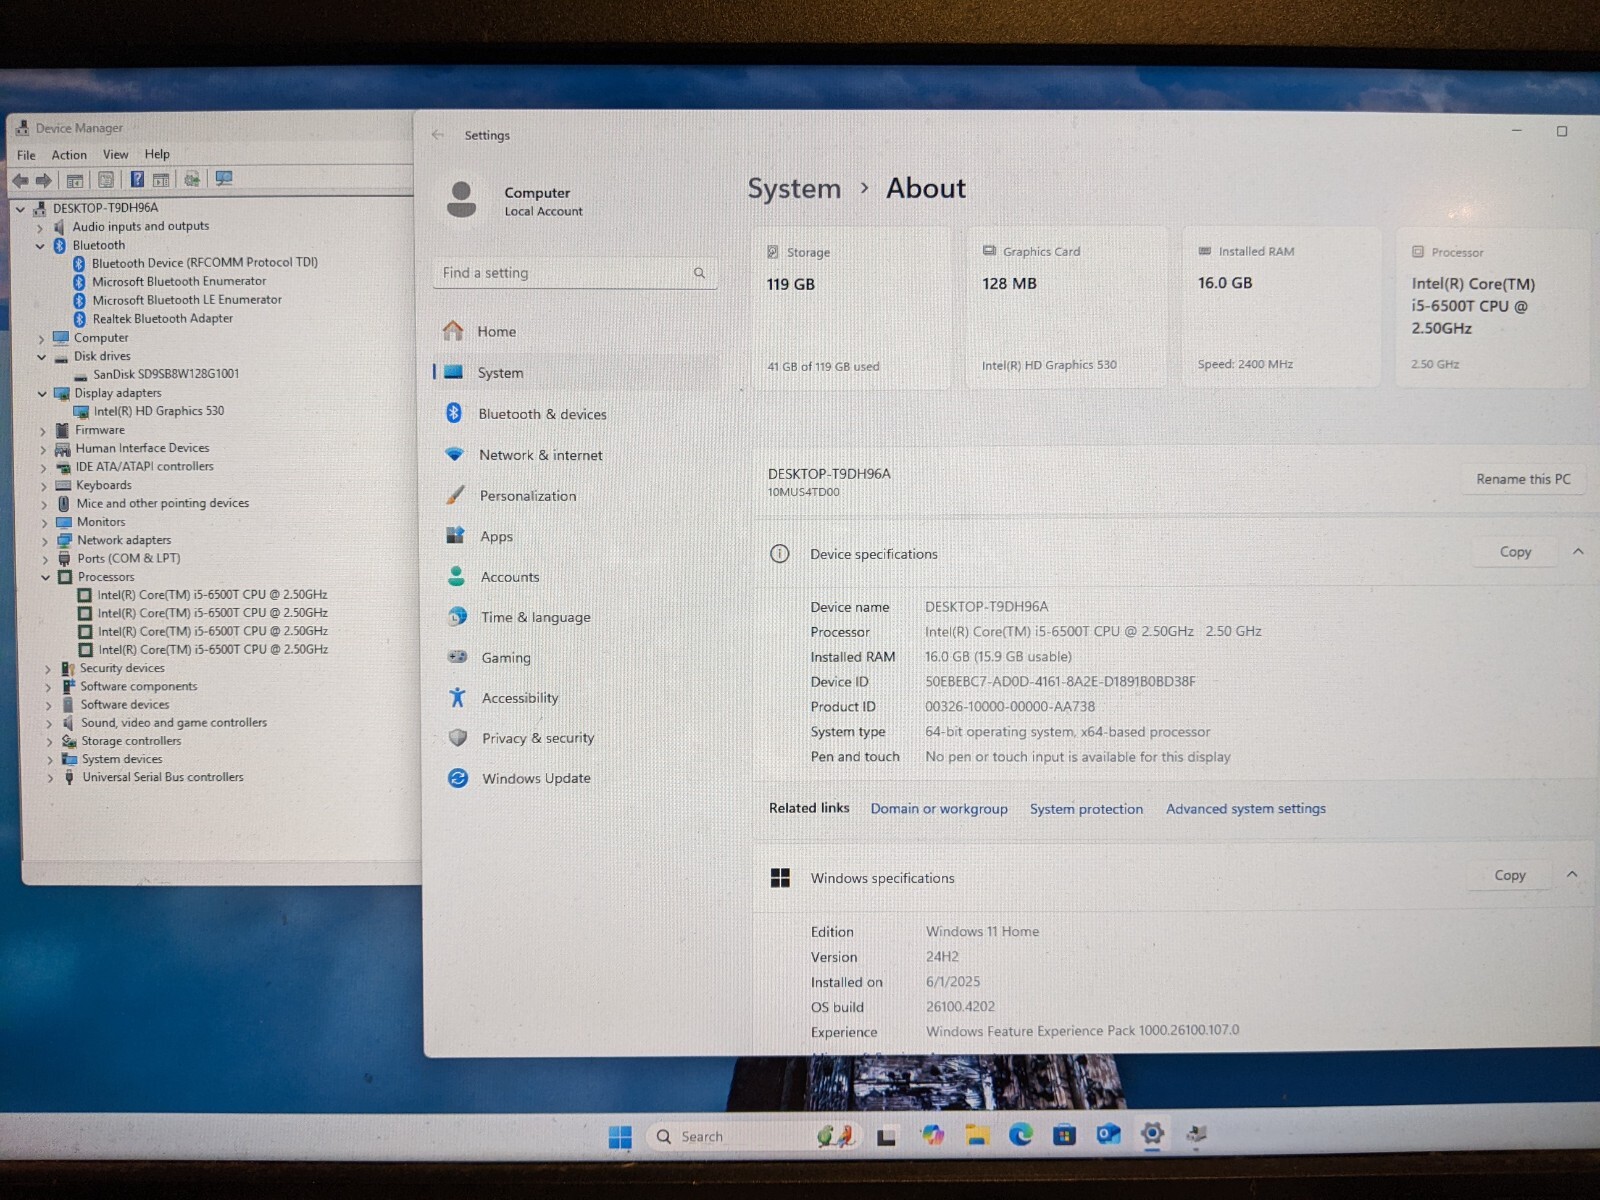The image size is (1600, 1200).
Task: Select Realtek Bluetooth Adapter device
Action: tap(162, 319)
